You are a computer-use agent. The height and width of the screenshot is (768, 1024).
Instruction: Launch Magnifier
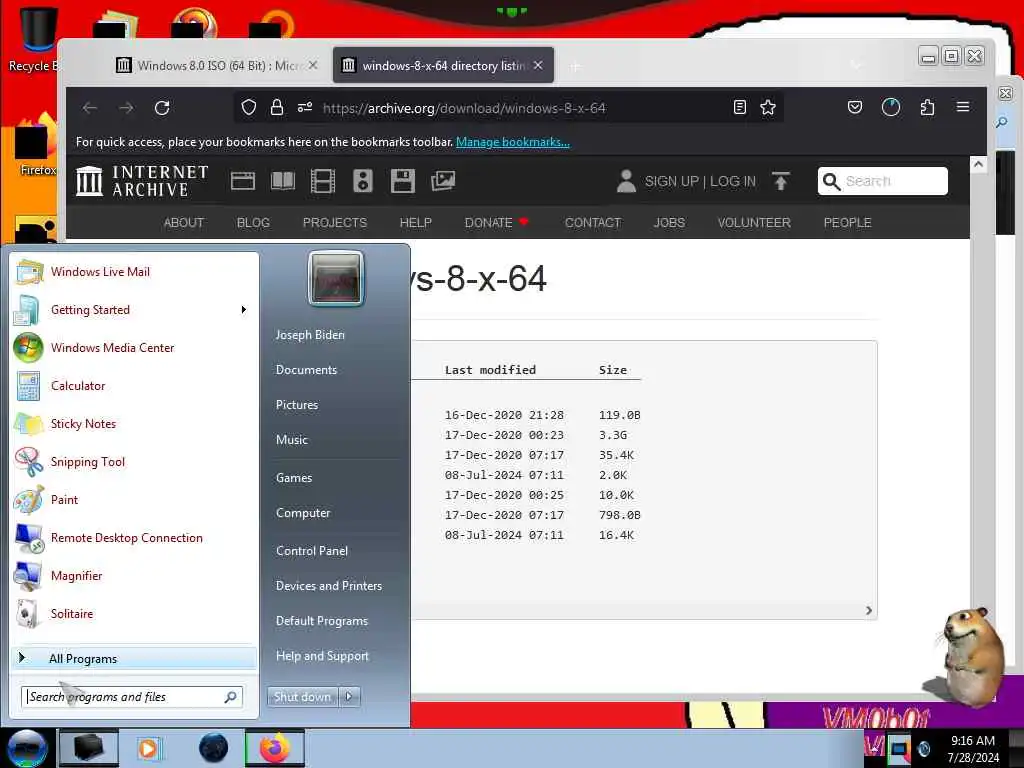click(x=134, y=575)
